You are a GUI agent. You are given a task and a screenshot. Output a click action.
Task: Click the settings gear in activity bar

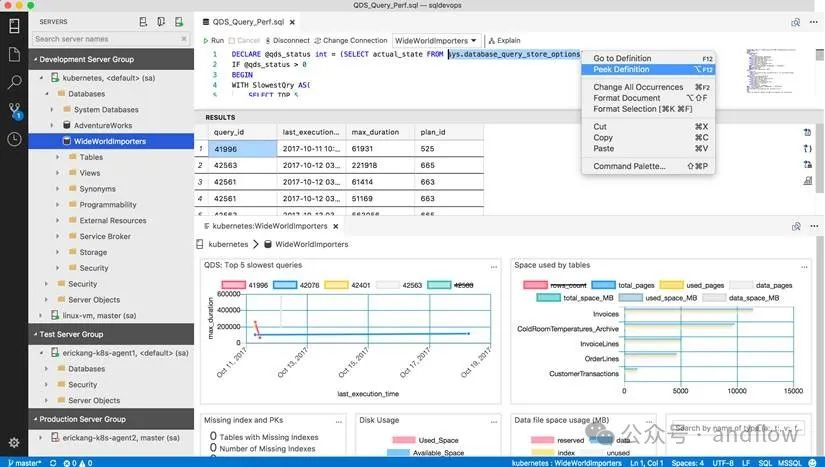[14, 442]
